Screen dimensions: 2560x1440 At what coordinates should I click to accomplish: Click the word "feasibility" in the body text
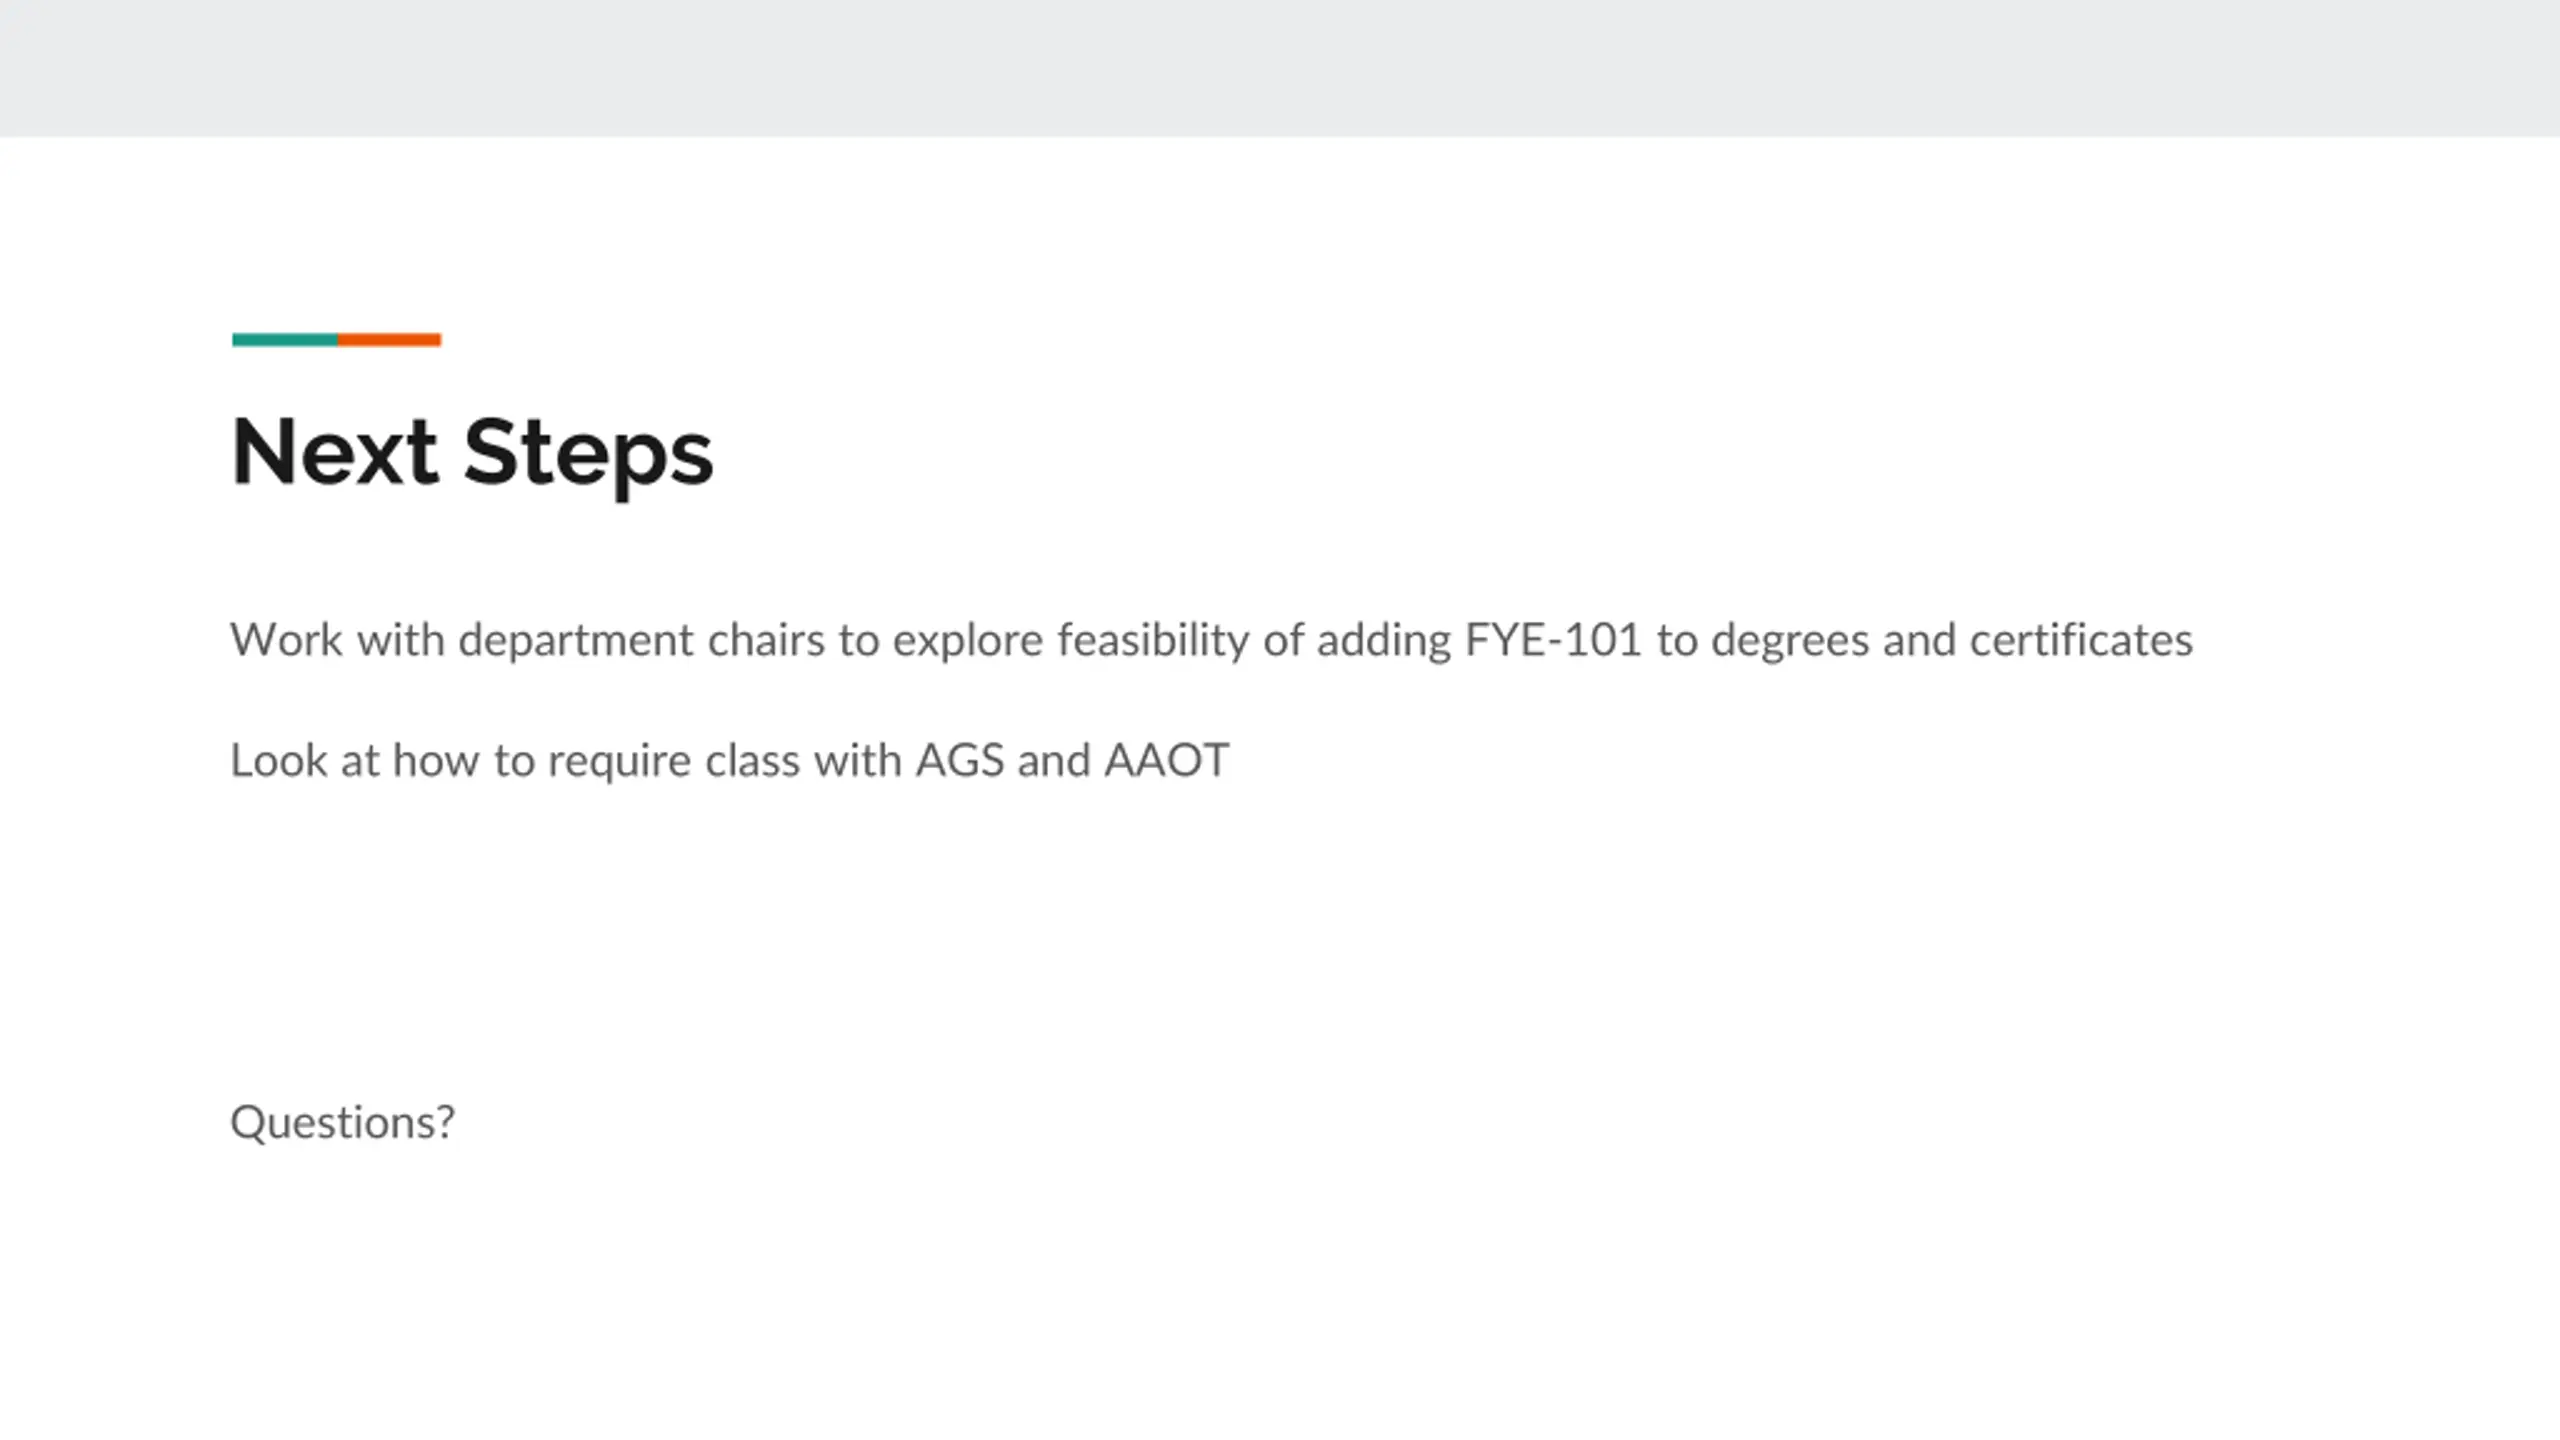(1152, 640)
